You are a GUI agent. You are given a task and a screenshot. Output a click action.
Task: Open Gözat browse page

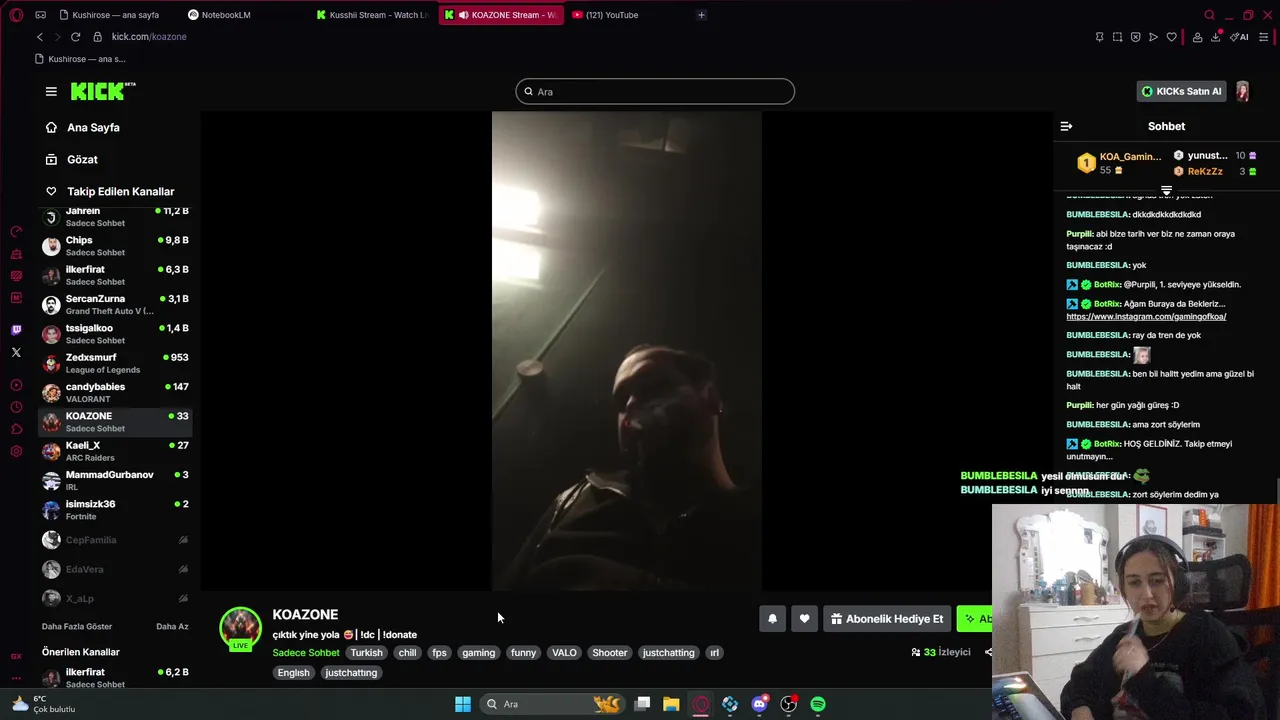[x=82, y=160]
